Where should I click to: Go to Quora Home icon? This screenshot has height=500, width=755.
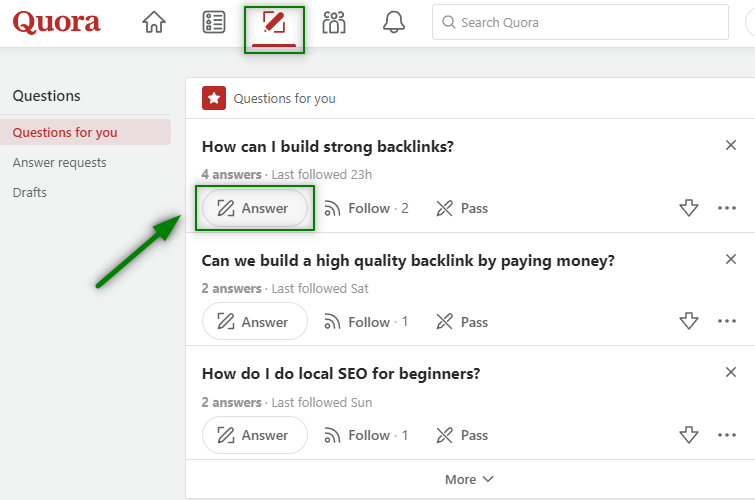pyautogui.click(x=154, y=23)
